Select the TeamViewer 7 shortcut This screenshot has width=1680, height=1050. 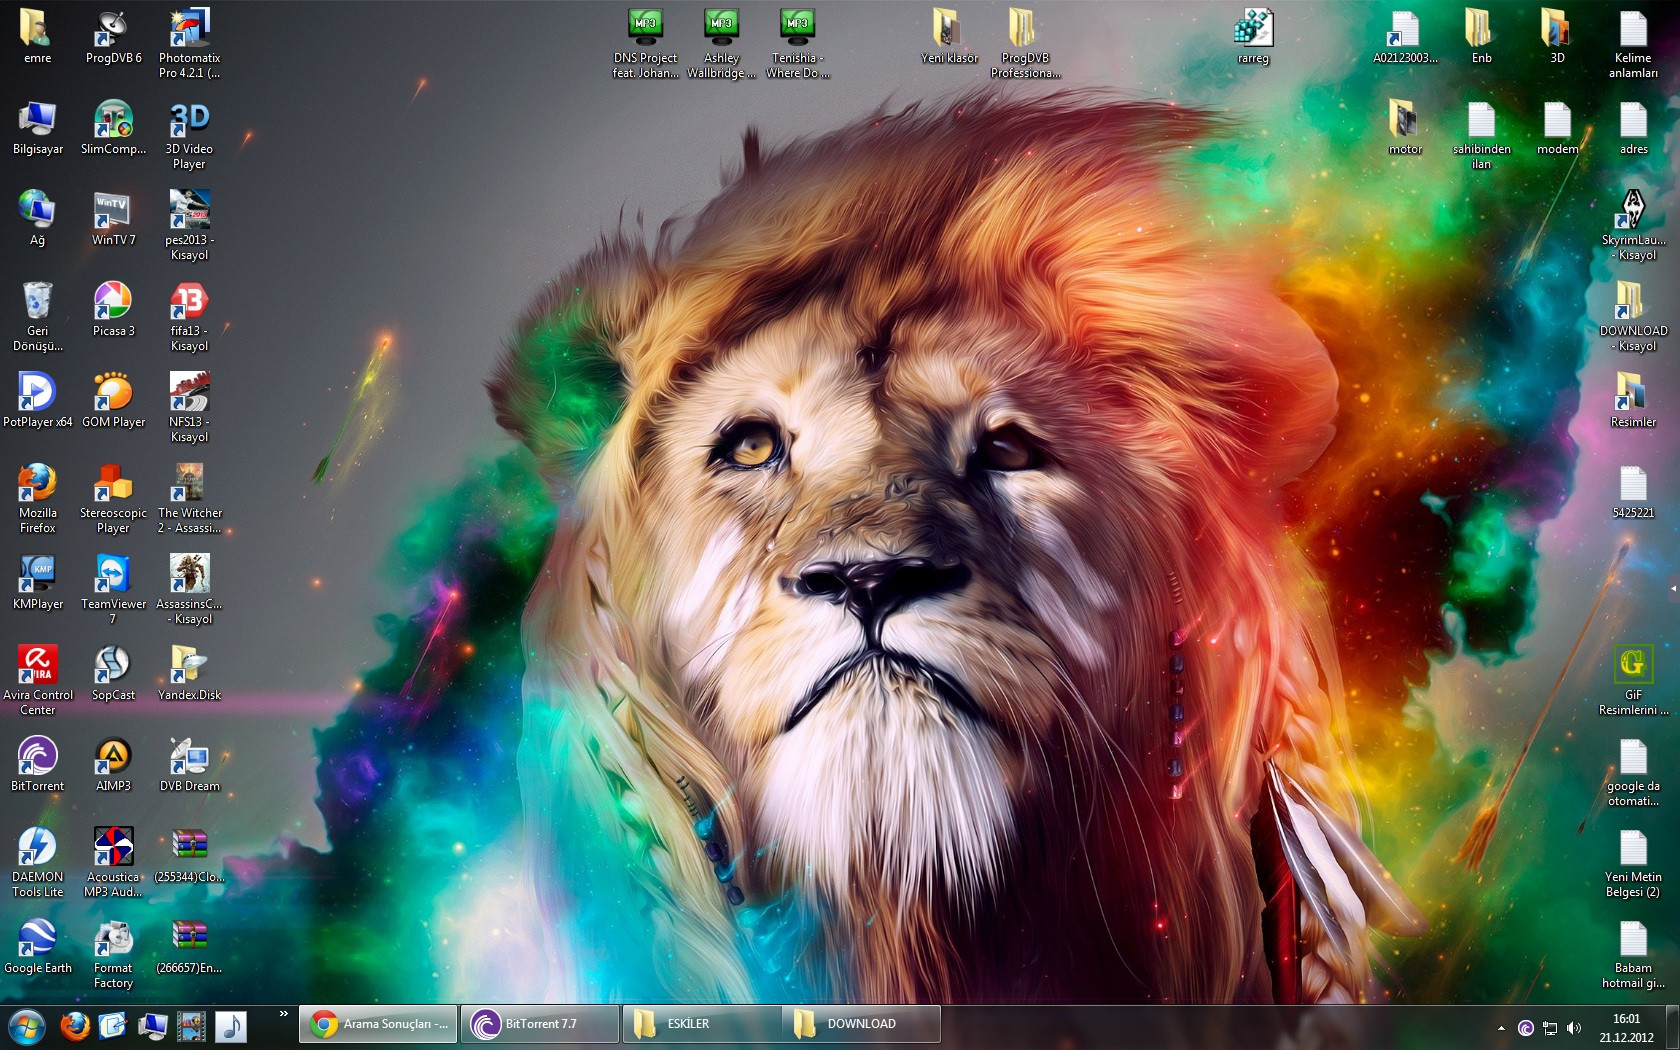click(113, 590)
